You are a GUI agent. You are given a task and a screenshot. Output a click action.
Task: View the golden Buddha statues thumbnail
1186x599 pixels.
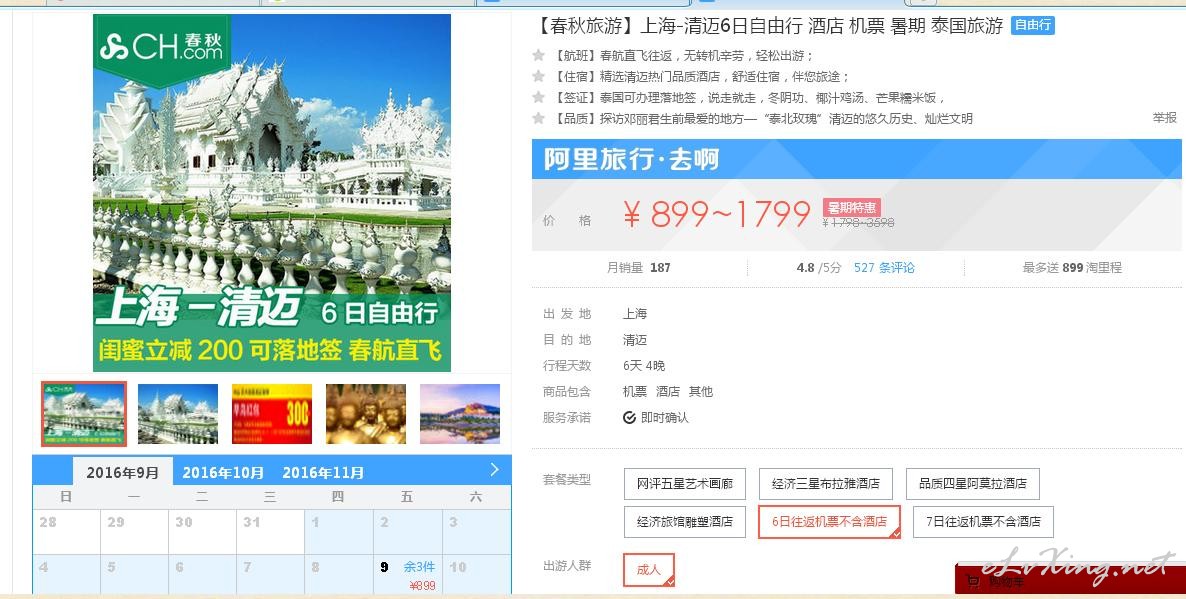coord(366,414)
